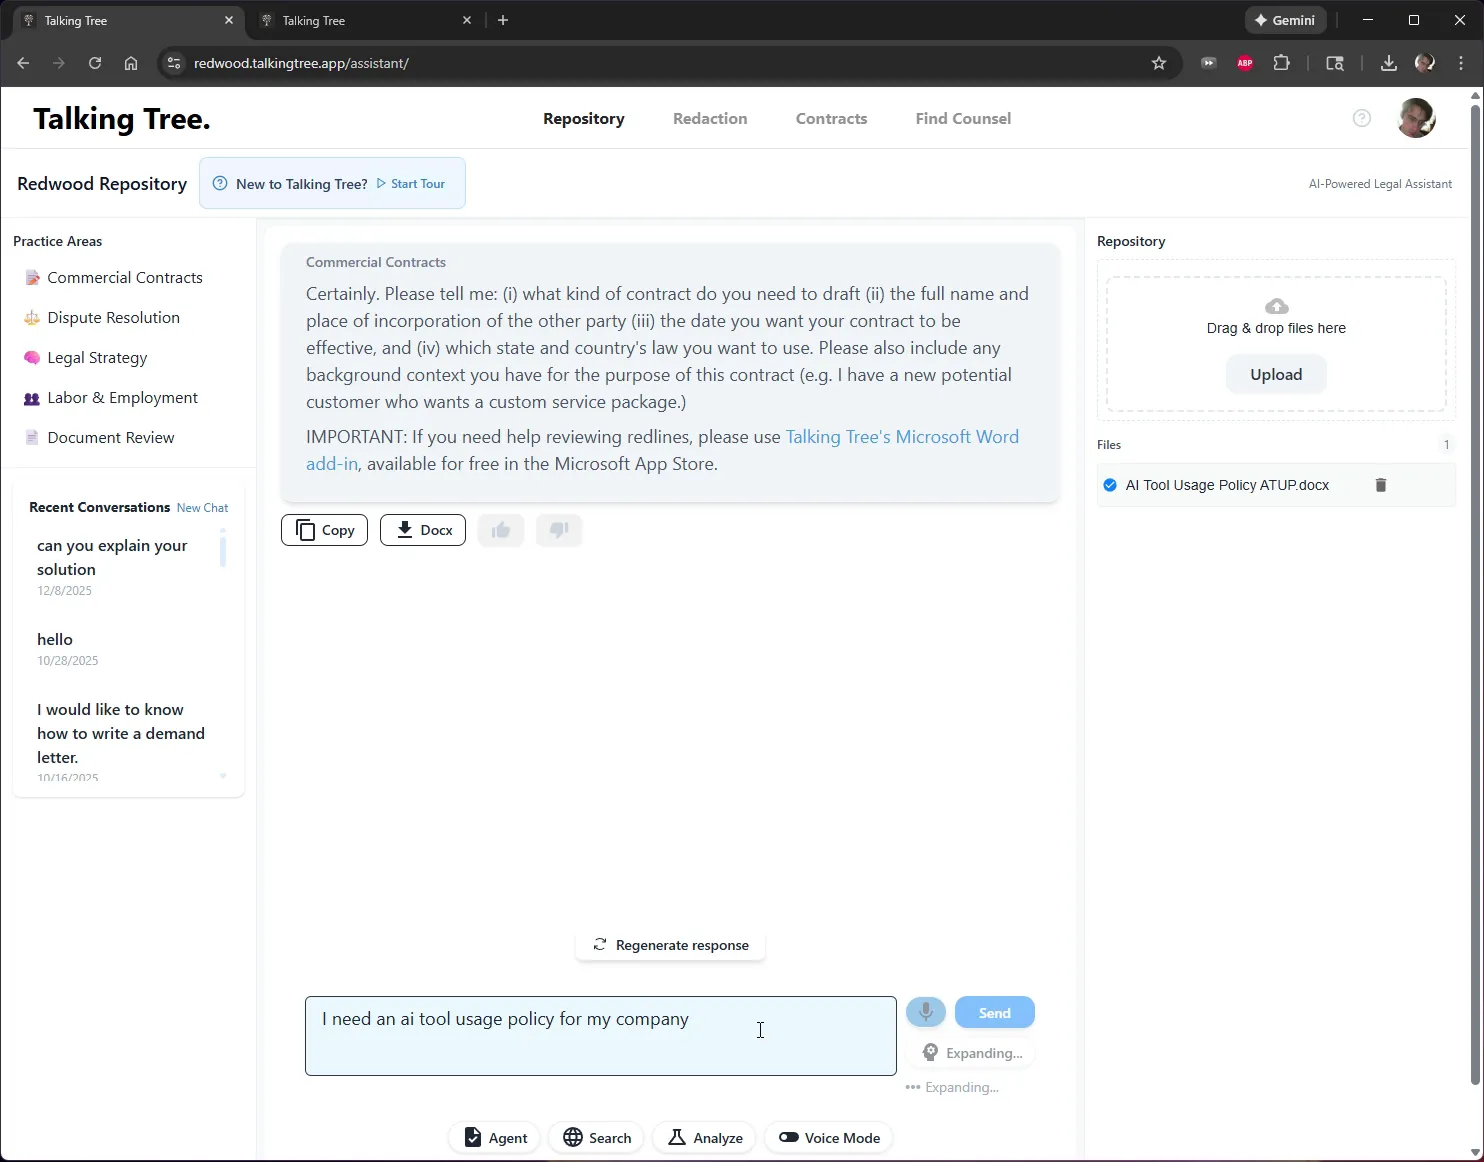
Task: Open the Contracts nav tab
Action: pyautogui.click(x=831, y=118)
